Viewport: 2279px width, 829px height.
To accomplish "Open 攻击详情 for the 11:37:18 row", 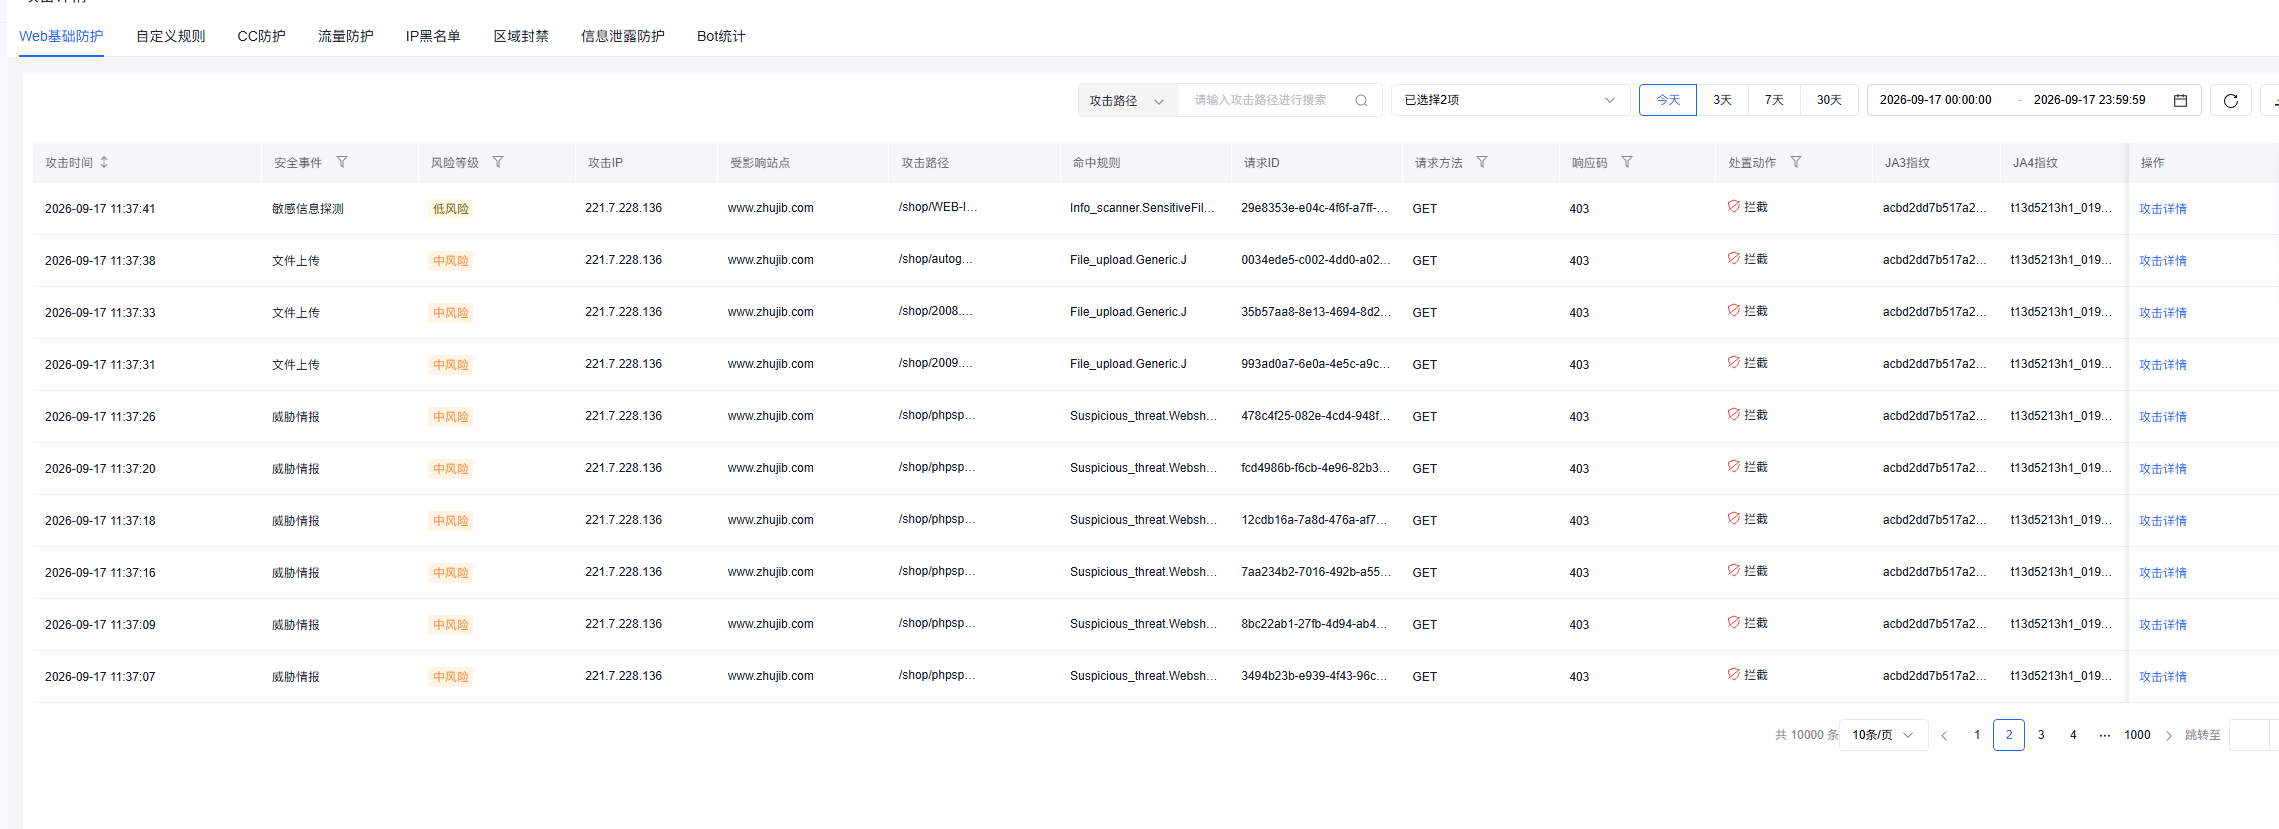I will (2163, 521).
